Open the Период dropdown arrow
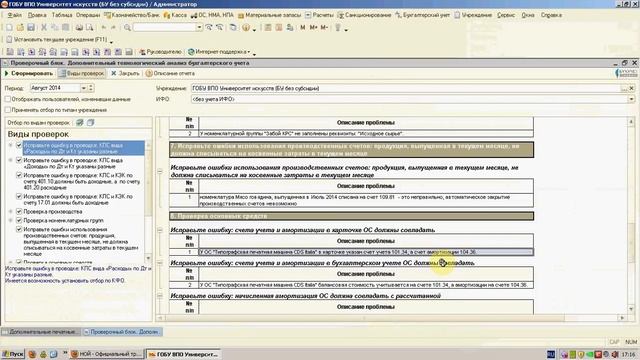Viewport: 640px width, 360px height. coord(84,88)
